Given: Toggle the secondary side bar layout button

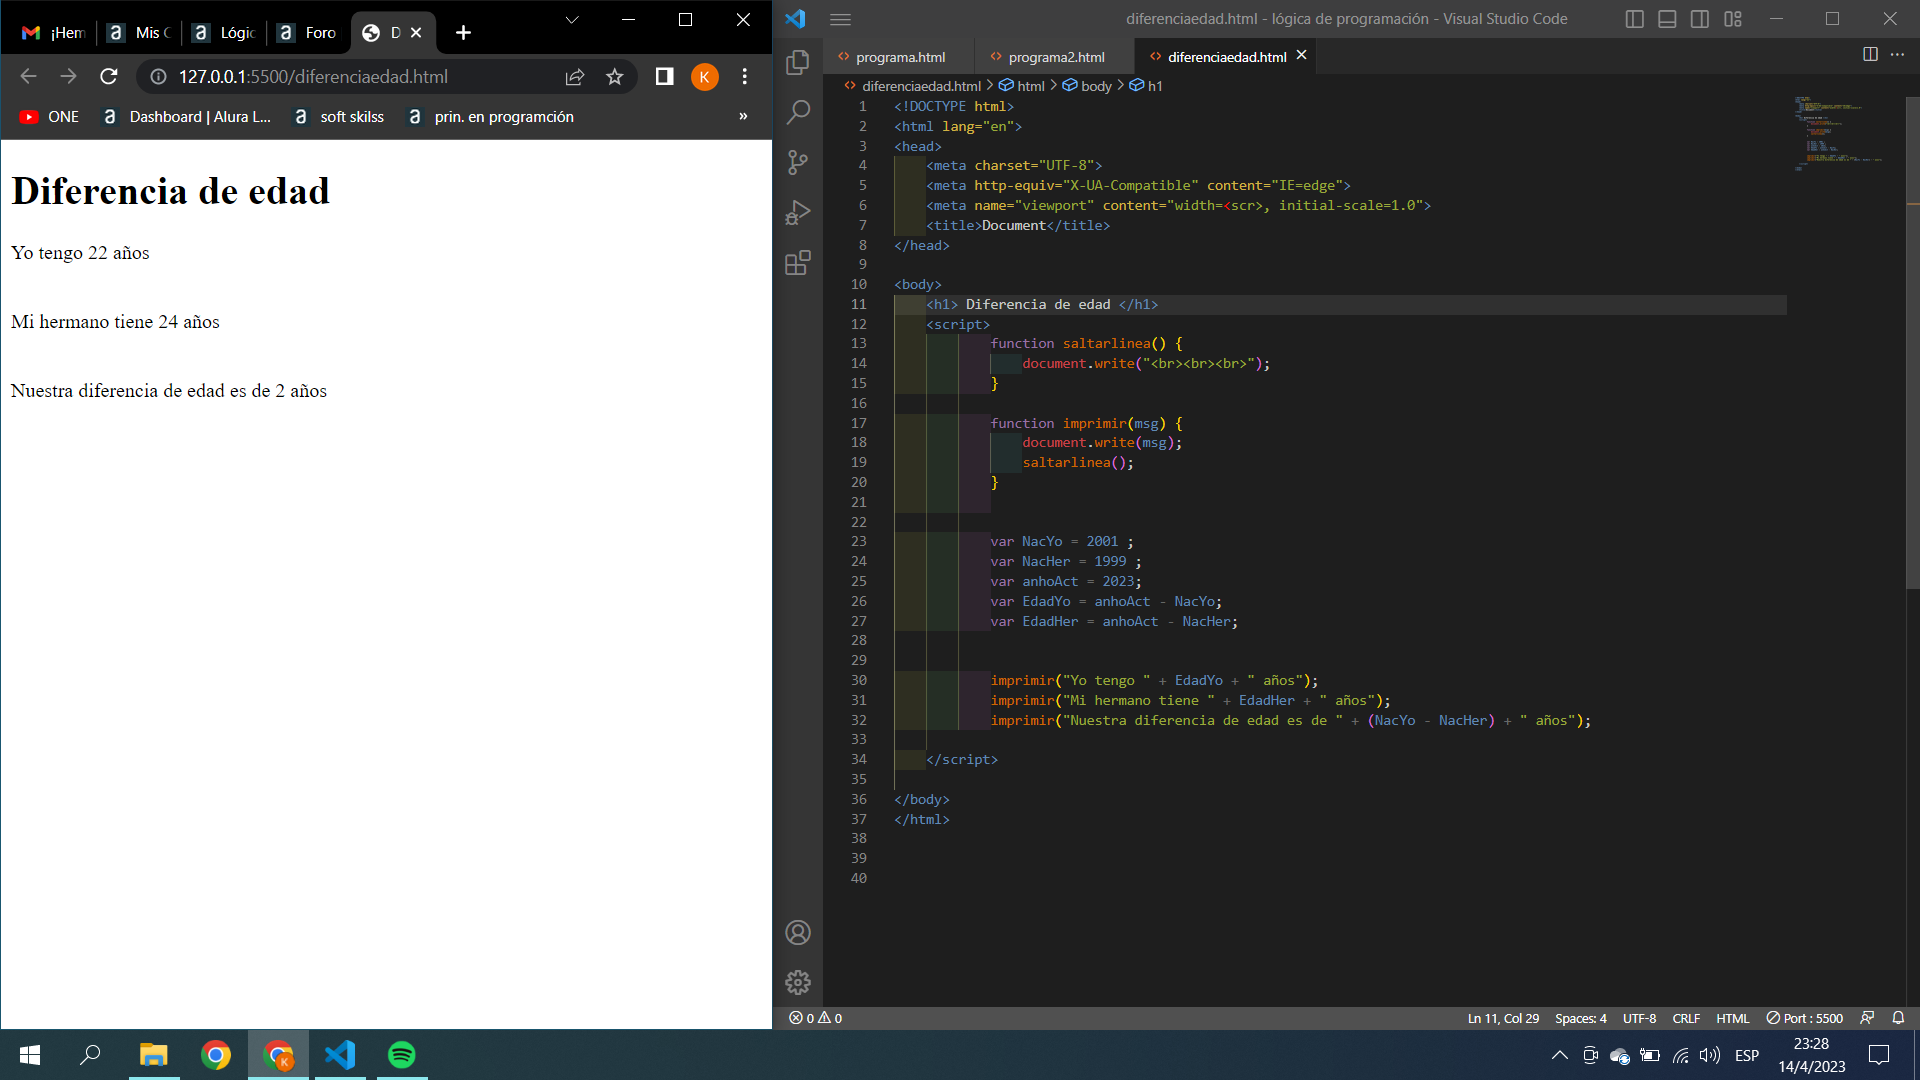Looking at the screenshot, I should pos(1700,19).
